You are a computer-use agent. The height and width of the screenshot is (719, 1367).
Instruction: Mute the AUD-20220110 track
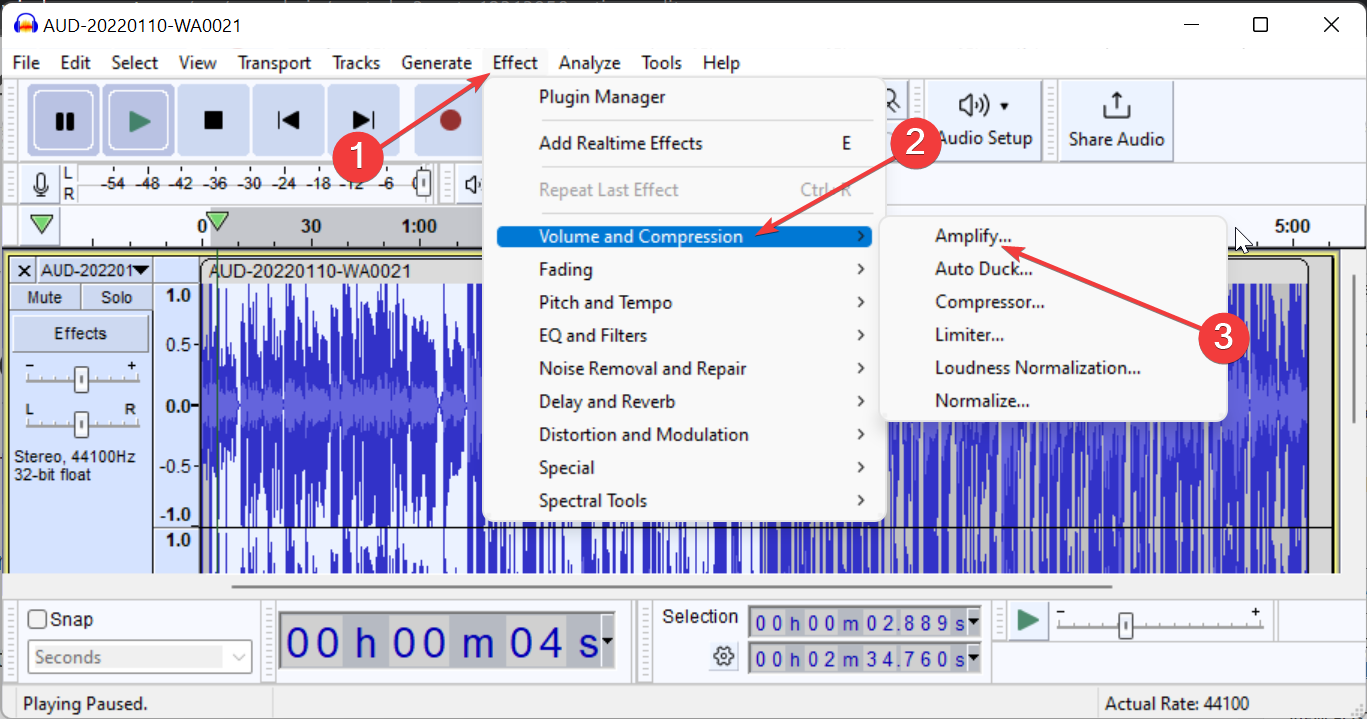point(44,297)
